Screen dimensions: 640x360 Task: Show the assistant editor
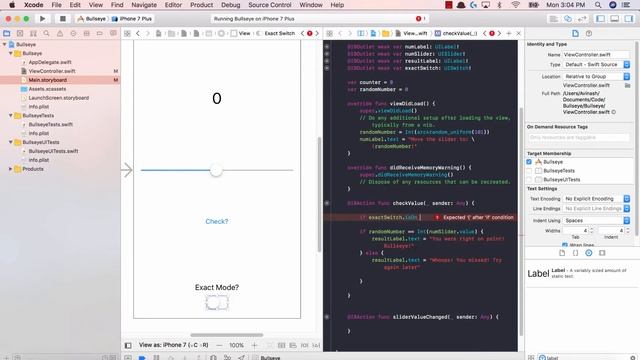pyautogui.click(x=568, y=19)
